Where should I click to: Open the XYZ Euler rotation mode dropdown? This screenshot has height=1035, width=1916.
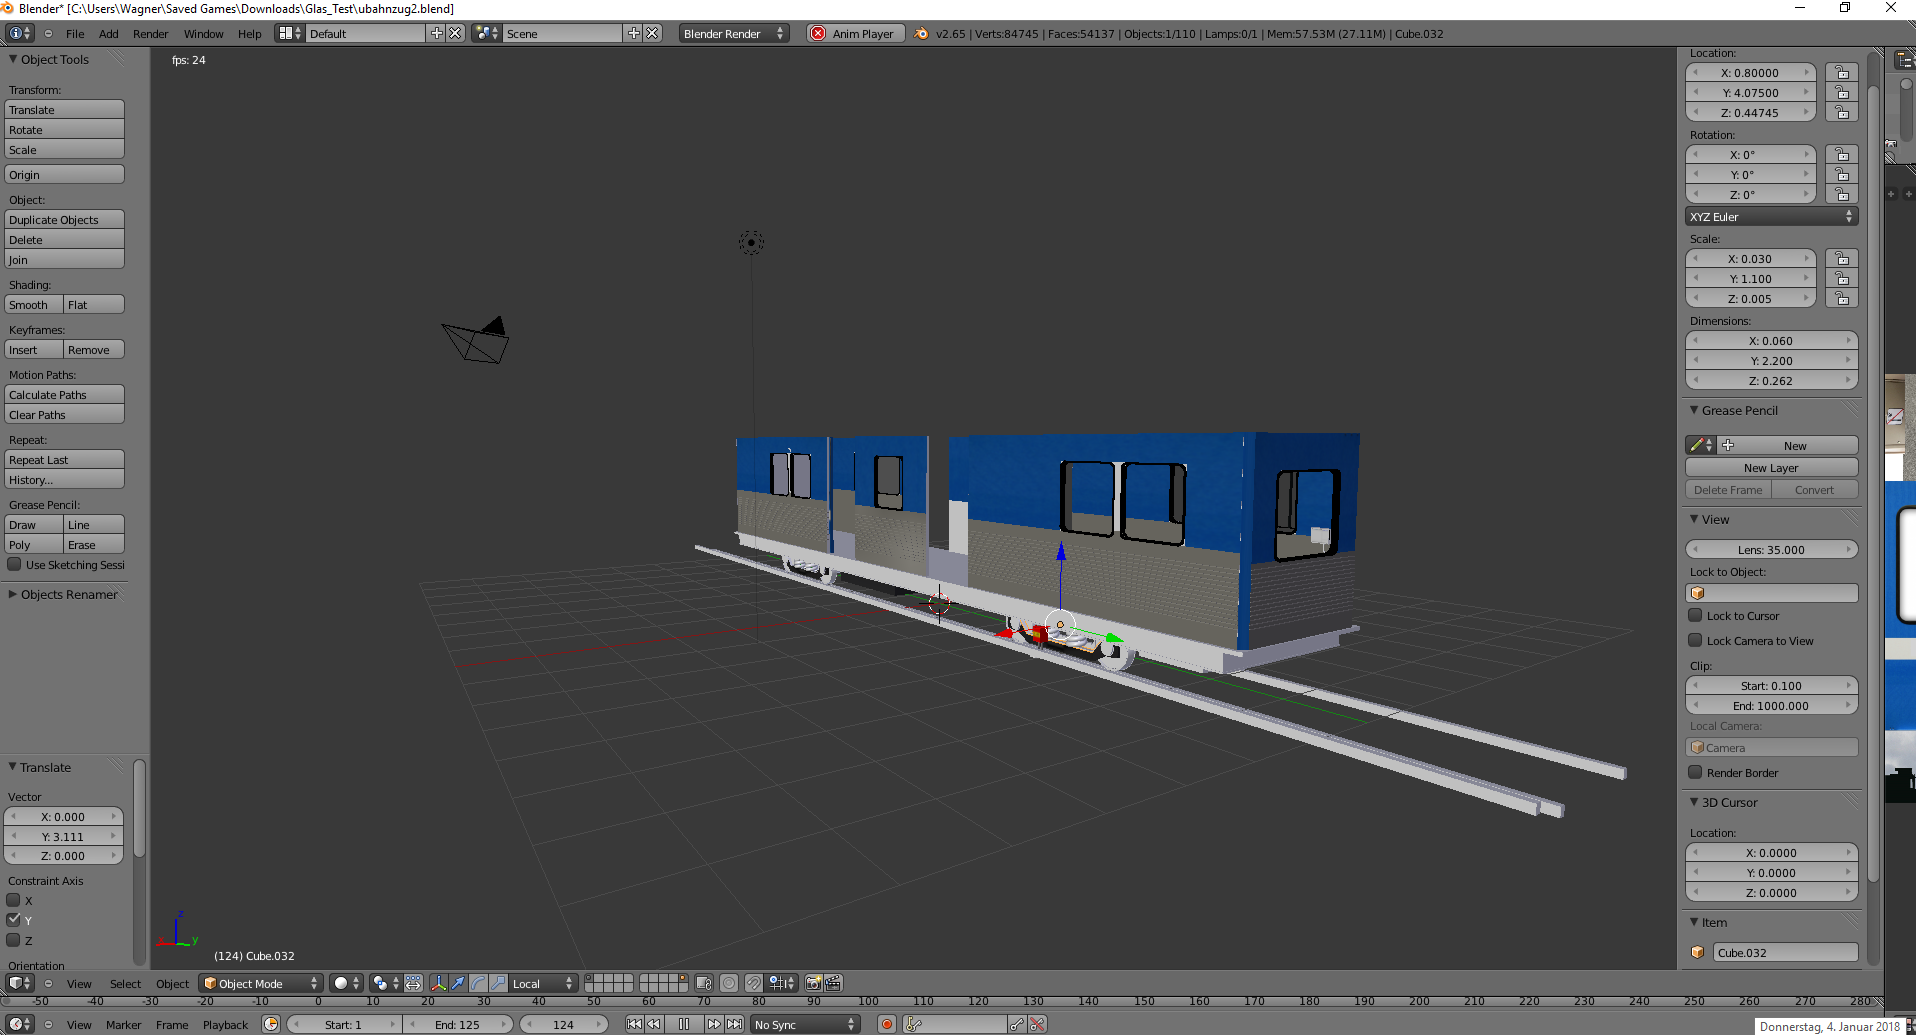1771,217
